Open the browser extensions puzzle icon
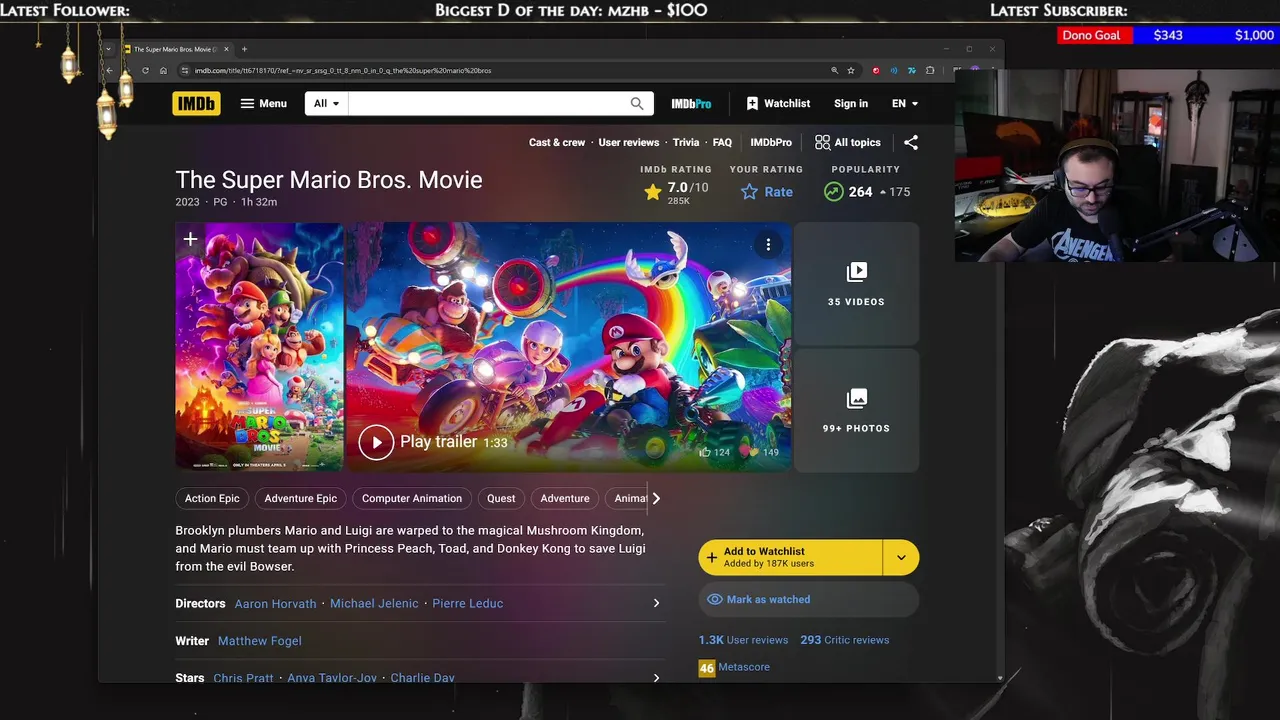Viewport: 1280px width, 720px height. coord(929,70)
